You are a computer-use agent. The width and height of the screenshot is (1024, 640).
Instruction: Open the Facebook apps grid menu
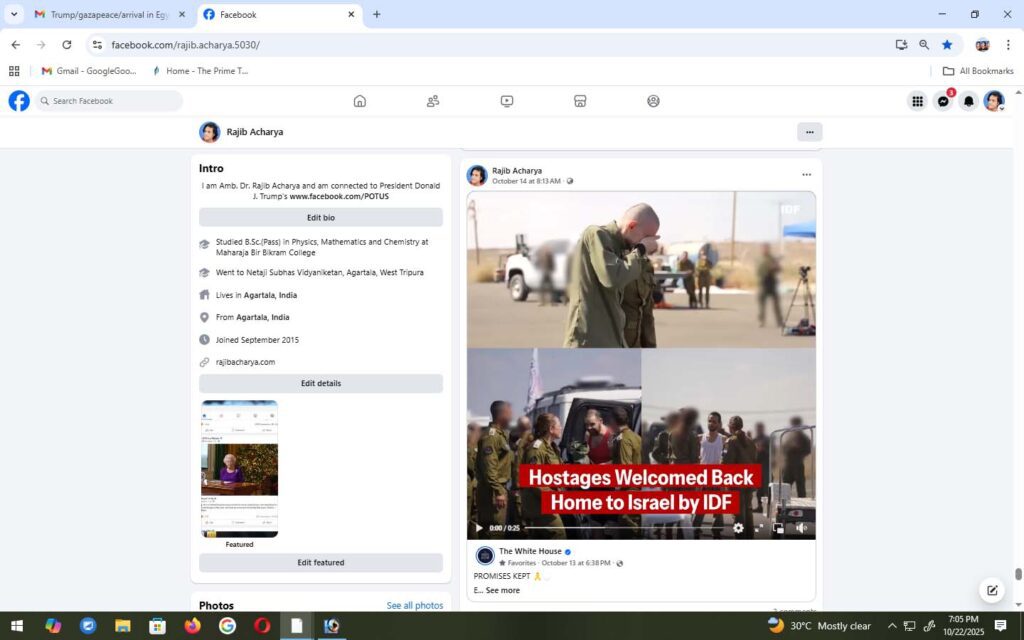coord(917,101)
